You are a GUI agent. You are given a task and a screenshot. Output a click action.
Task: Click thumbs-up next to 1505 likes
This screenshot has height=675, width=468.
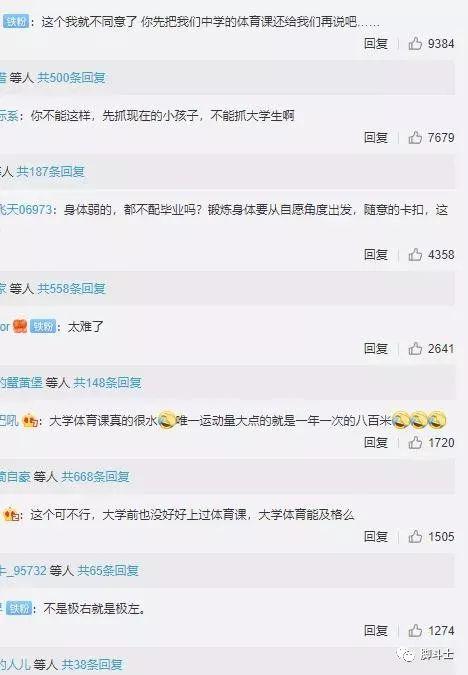(415, 536)
